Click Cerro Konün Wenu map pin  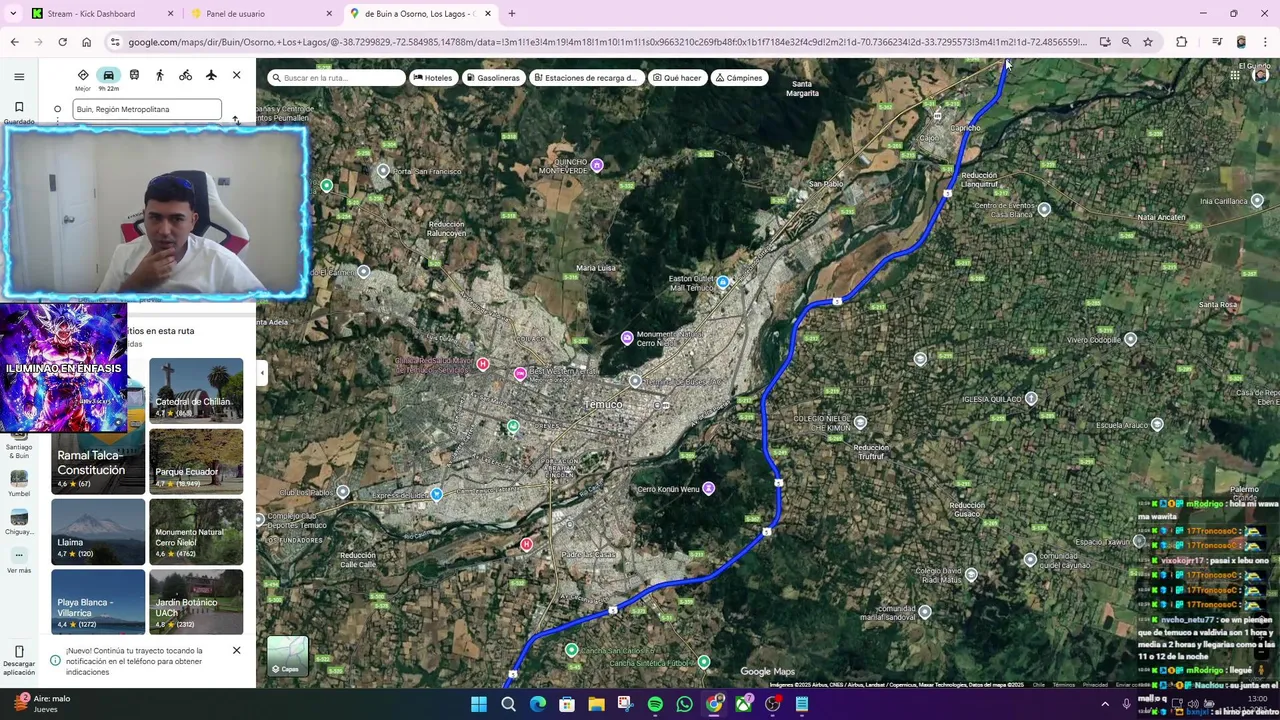coord(709,489)
